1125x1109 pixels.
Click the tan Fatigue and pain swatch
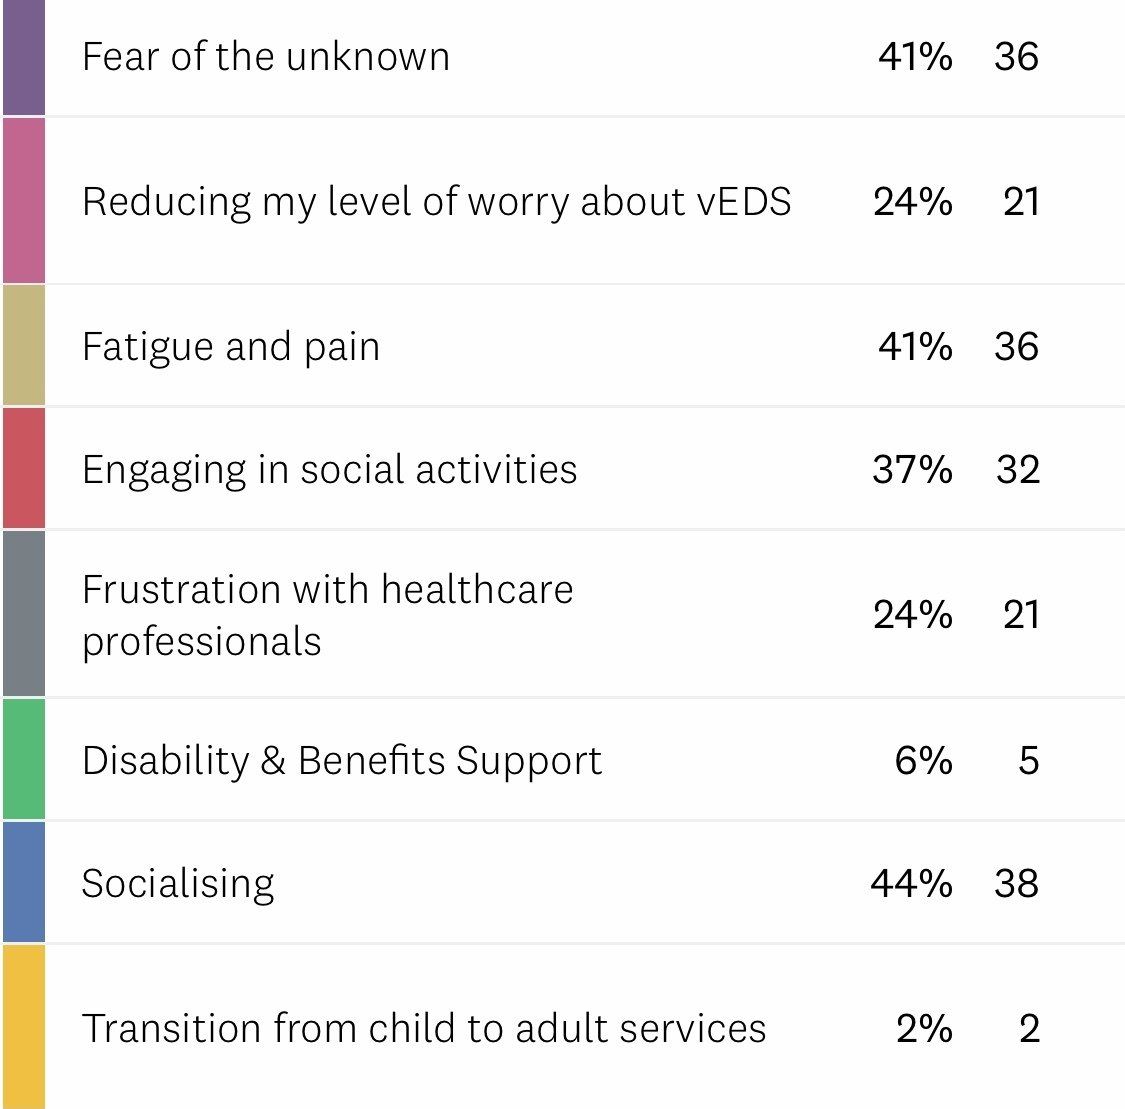(23, 346)
